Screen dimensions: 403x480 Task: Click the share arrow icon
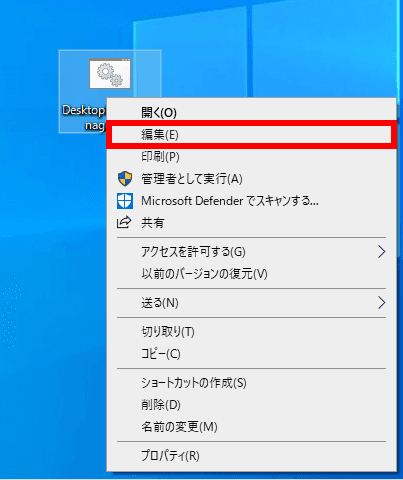click(124, 222)
